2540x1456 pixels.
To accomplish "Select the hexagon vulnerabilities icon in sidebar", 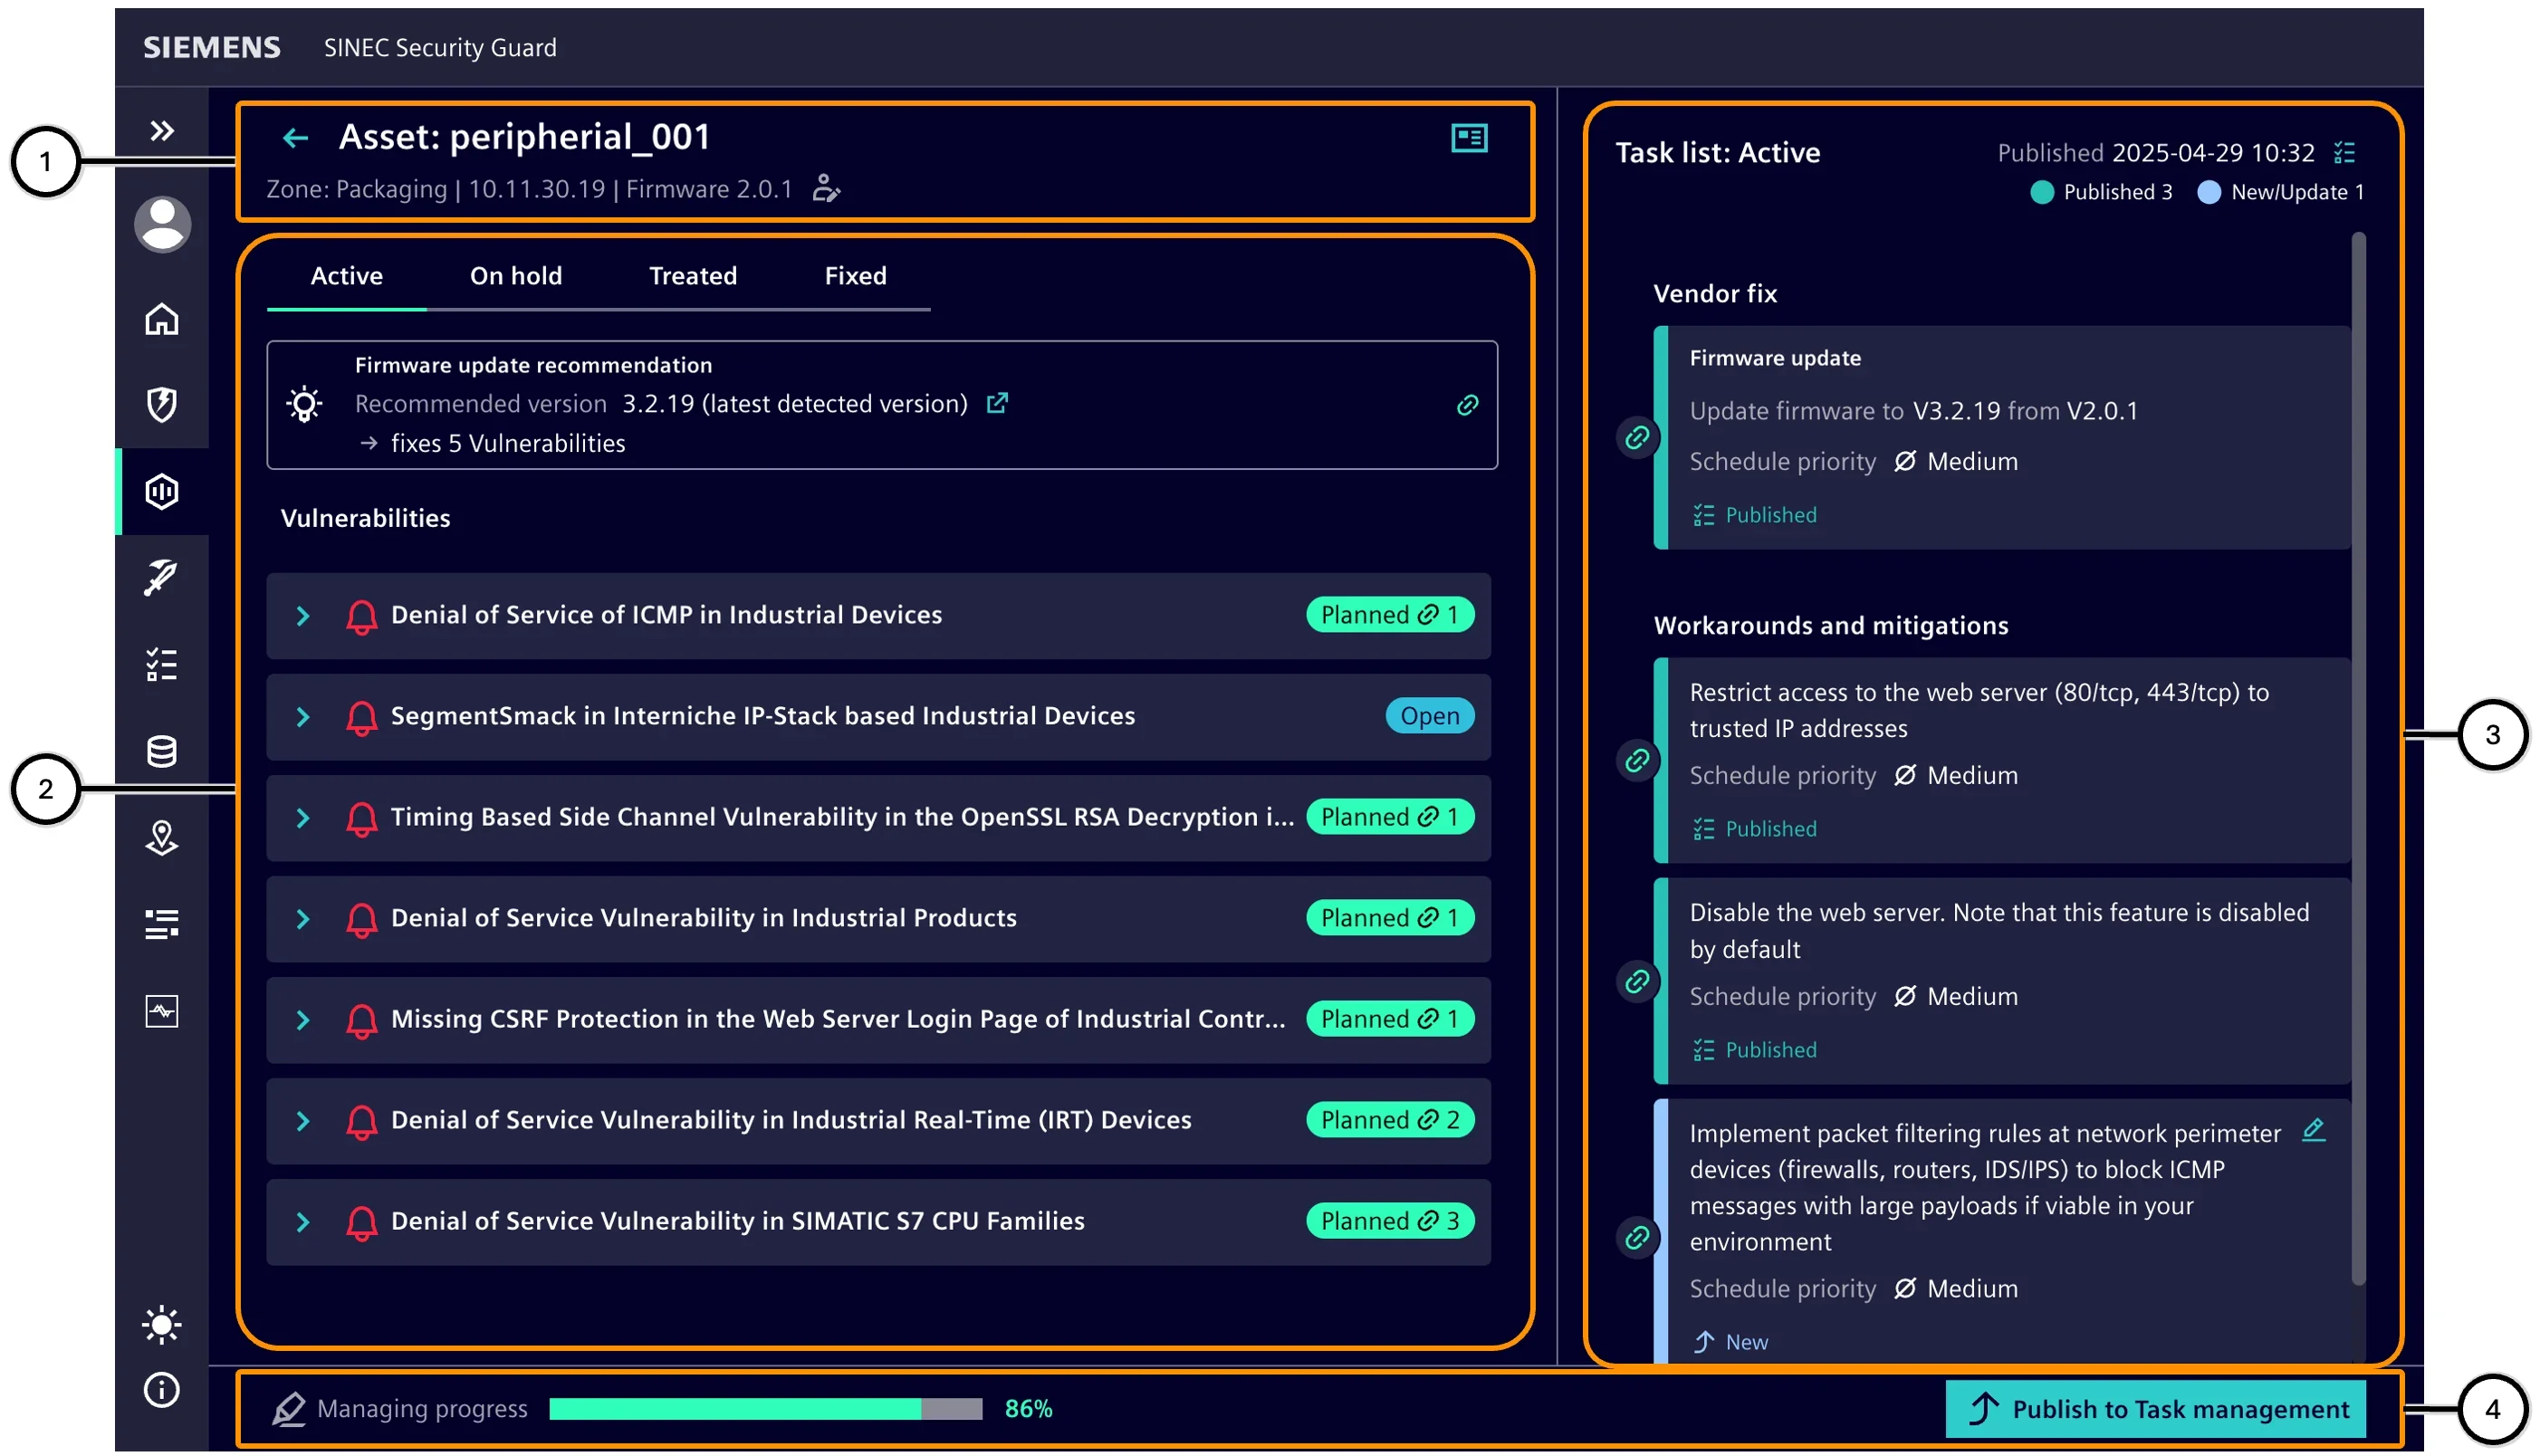I will [x=162, y=492].
